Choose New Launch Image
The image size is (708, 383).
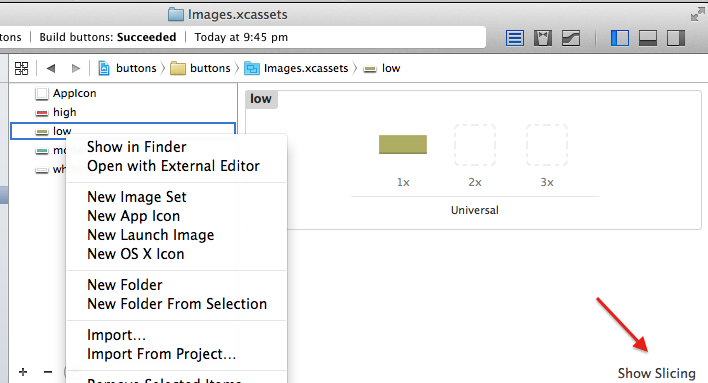pos(150,235)
